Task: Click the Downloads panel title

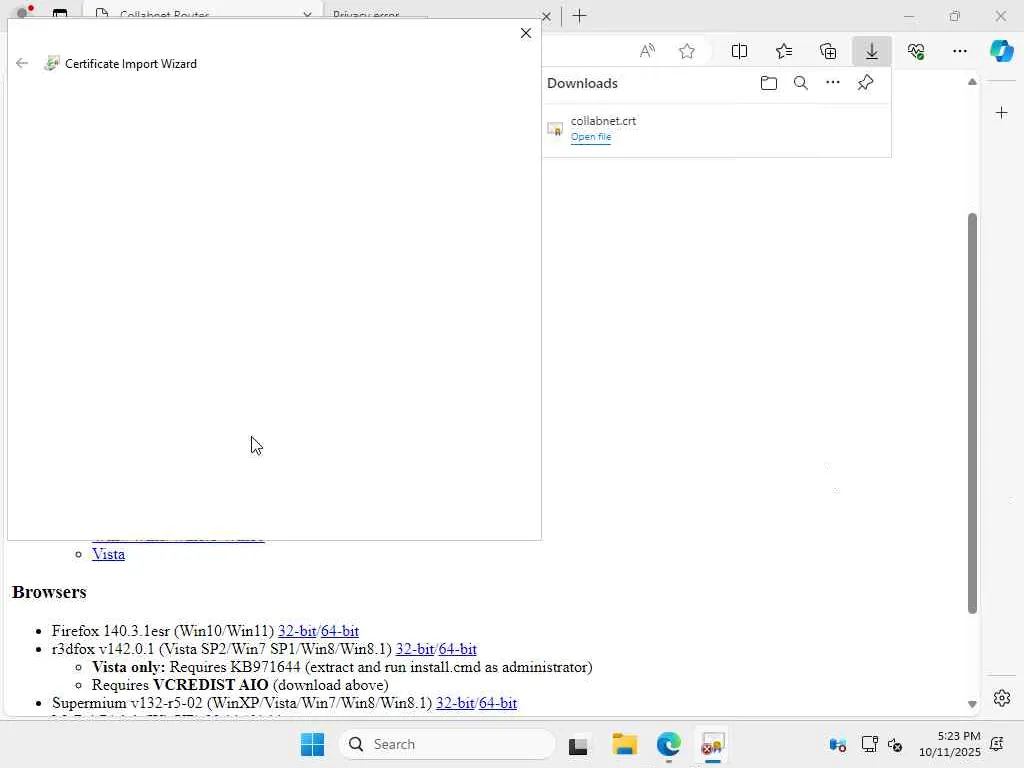Action: pyautogui.click(x=583, y=83)
